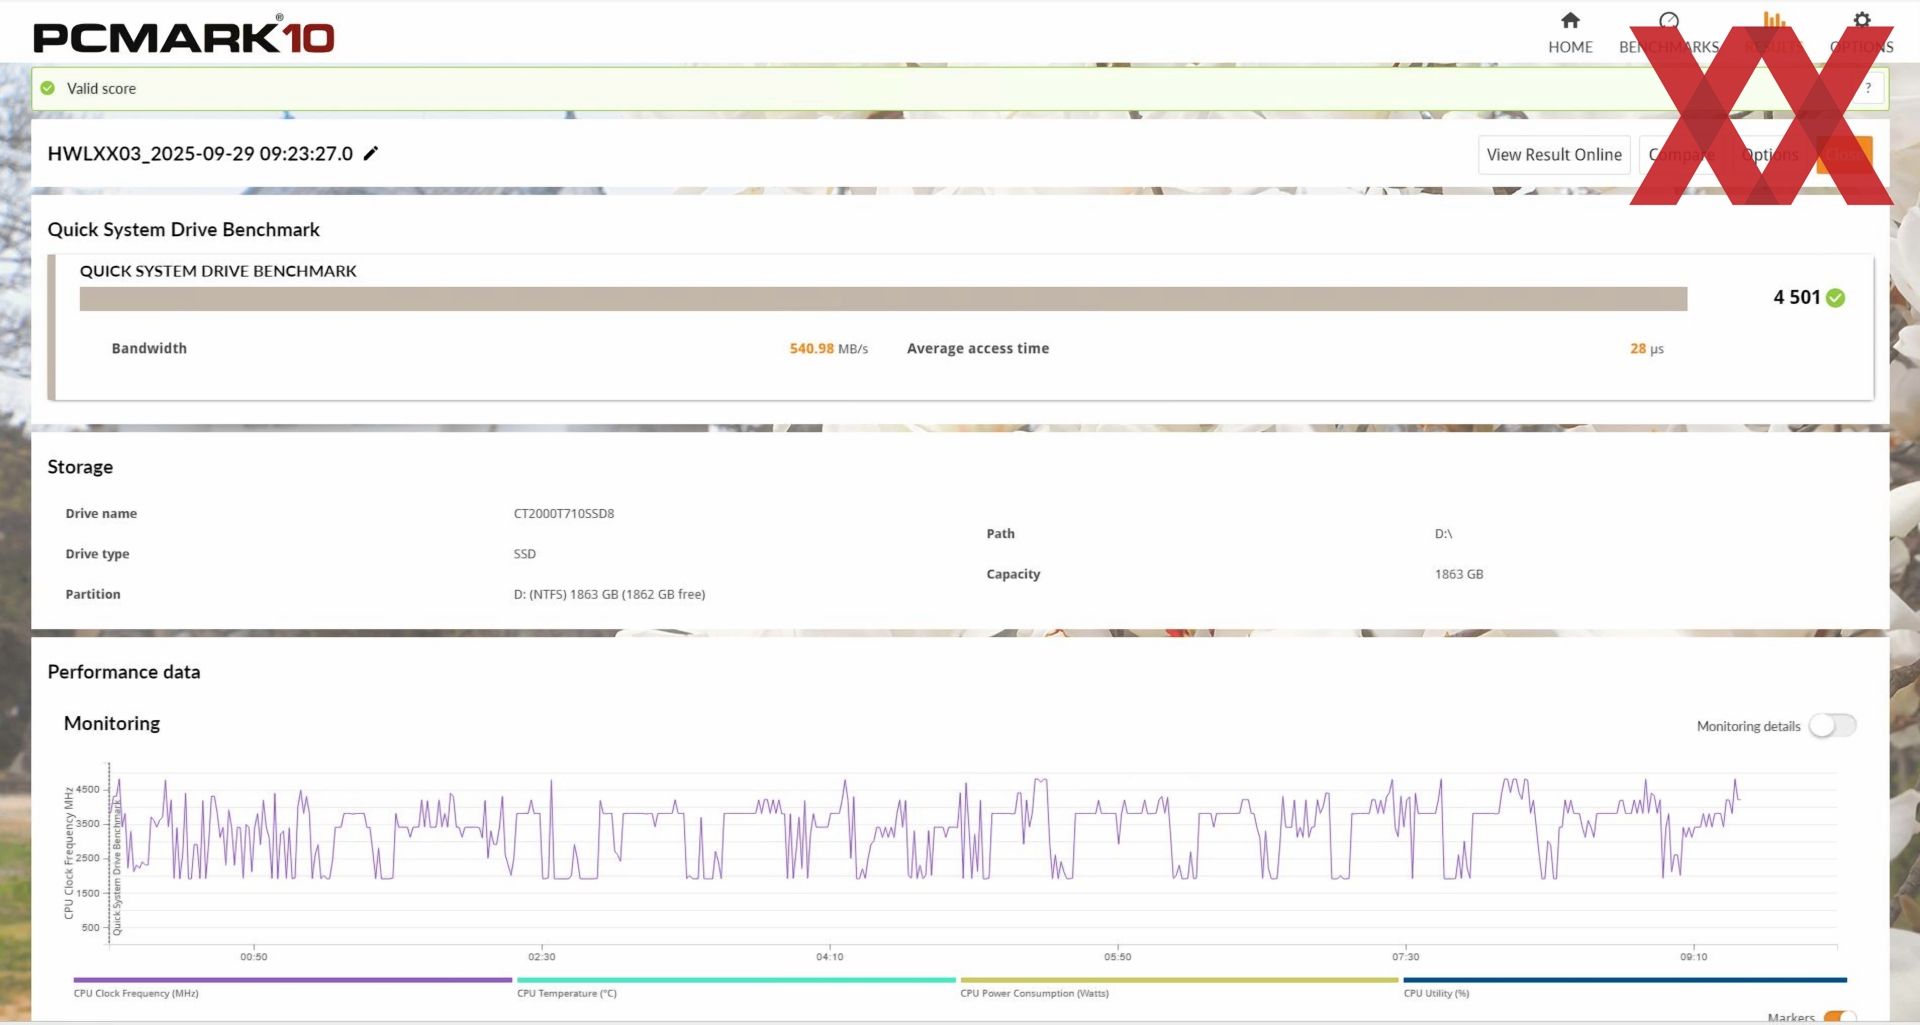
Task: Click the 07:30 time marker on the chart
Action: point(1405,957)
